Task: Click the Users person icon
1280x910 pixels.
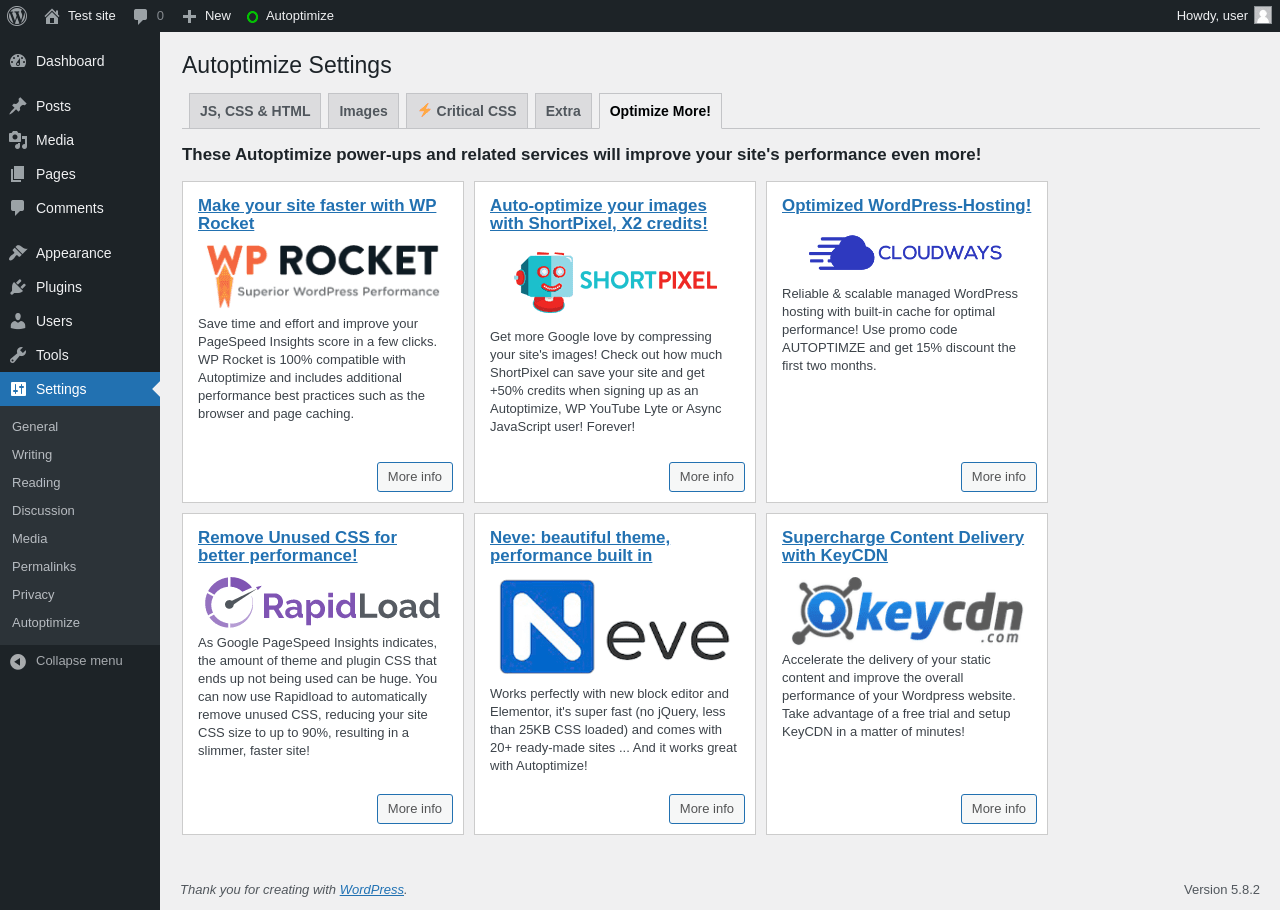Action: 18,321
